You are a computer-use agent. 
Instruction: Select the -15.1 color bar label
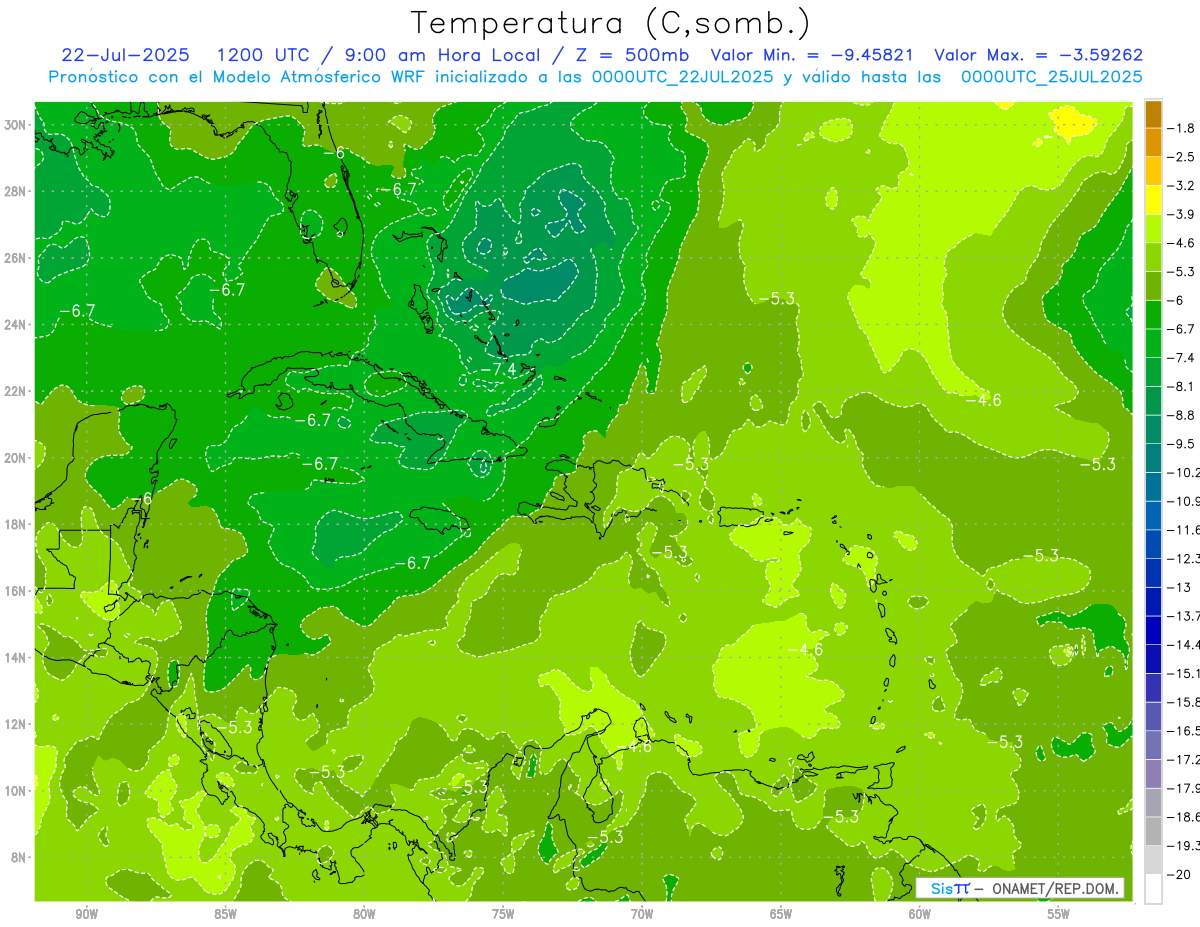(x=1184, y=673)
